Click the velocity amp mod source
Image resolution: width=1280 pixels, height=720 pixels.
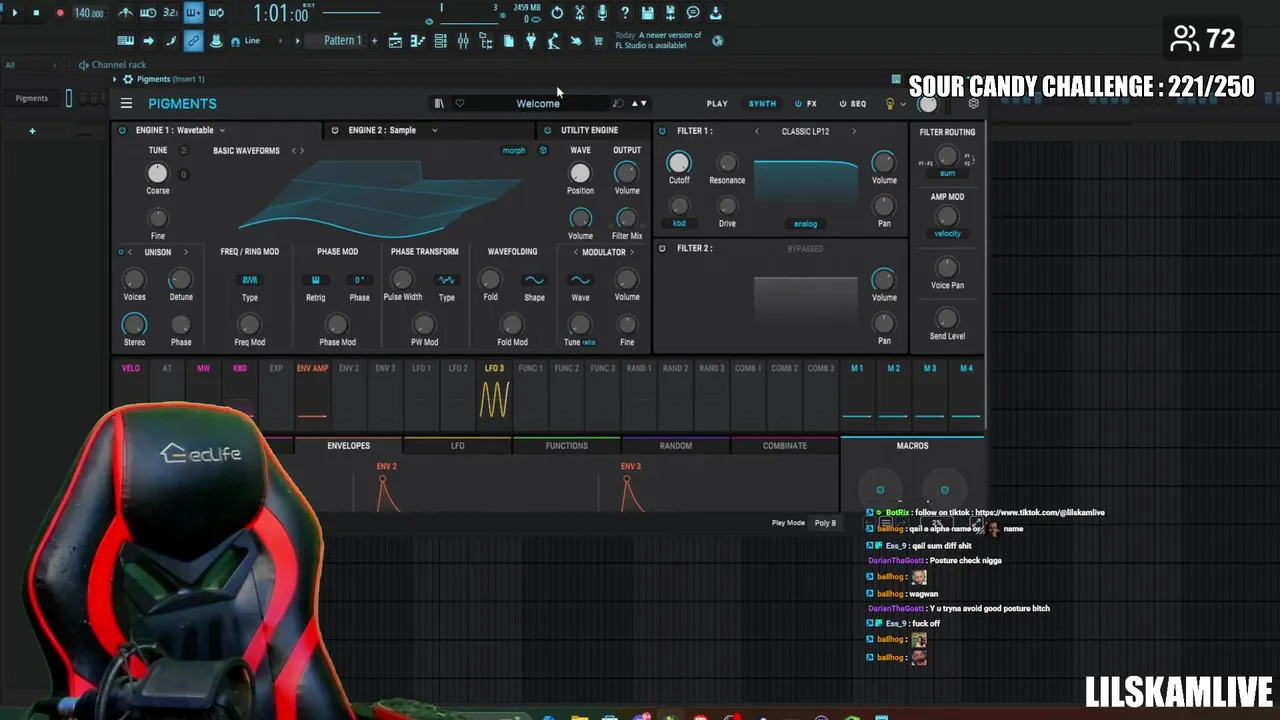pyautogui.click(x=947, y=234)
